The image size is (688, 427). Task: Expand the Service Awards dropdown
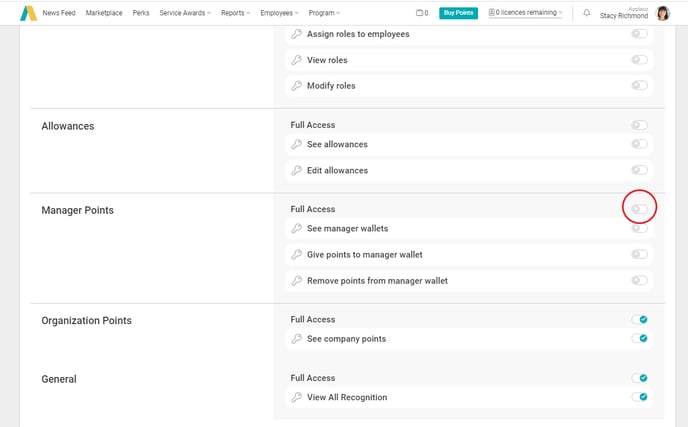click(185, 13)
